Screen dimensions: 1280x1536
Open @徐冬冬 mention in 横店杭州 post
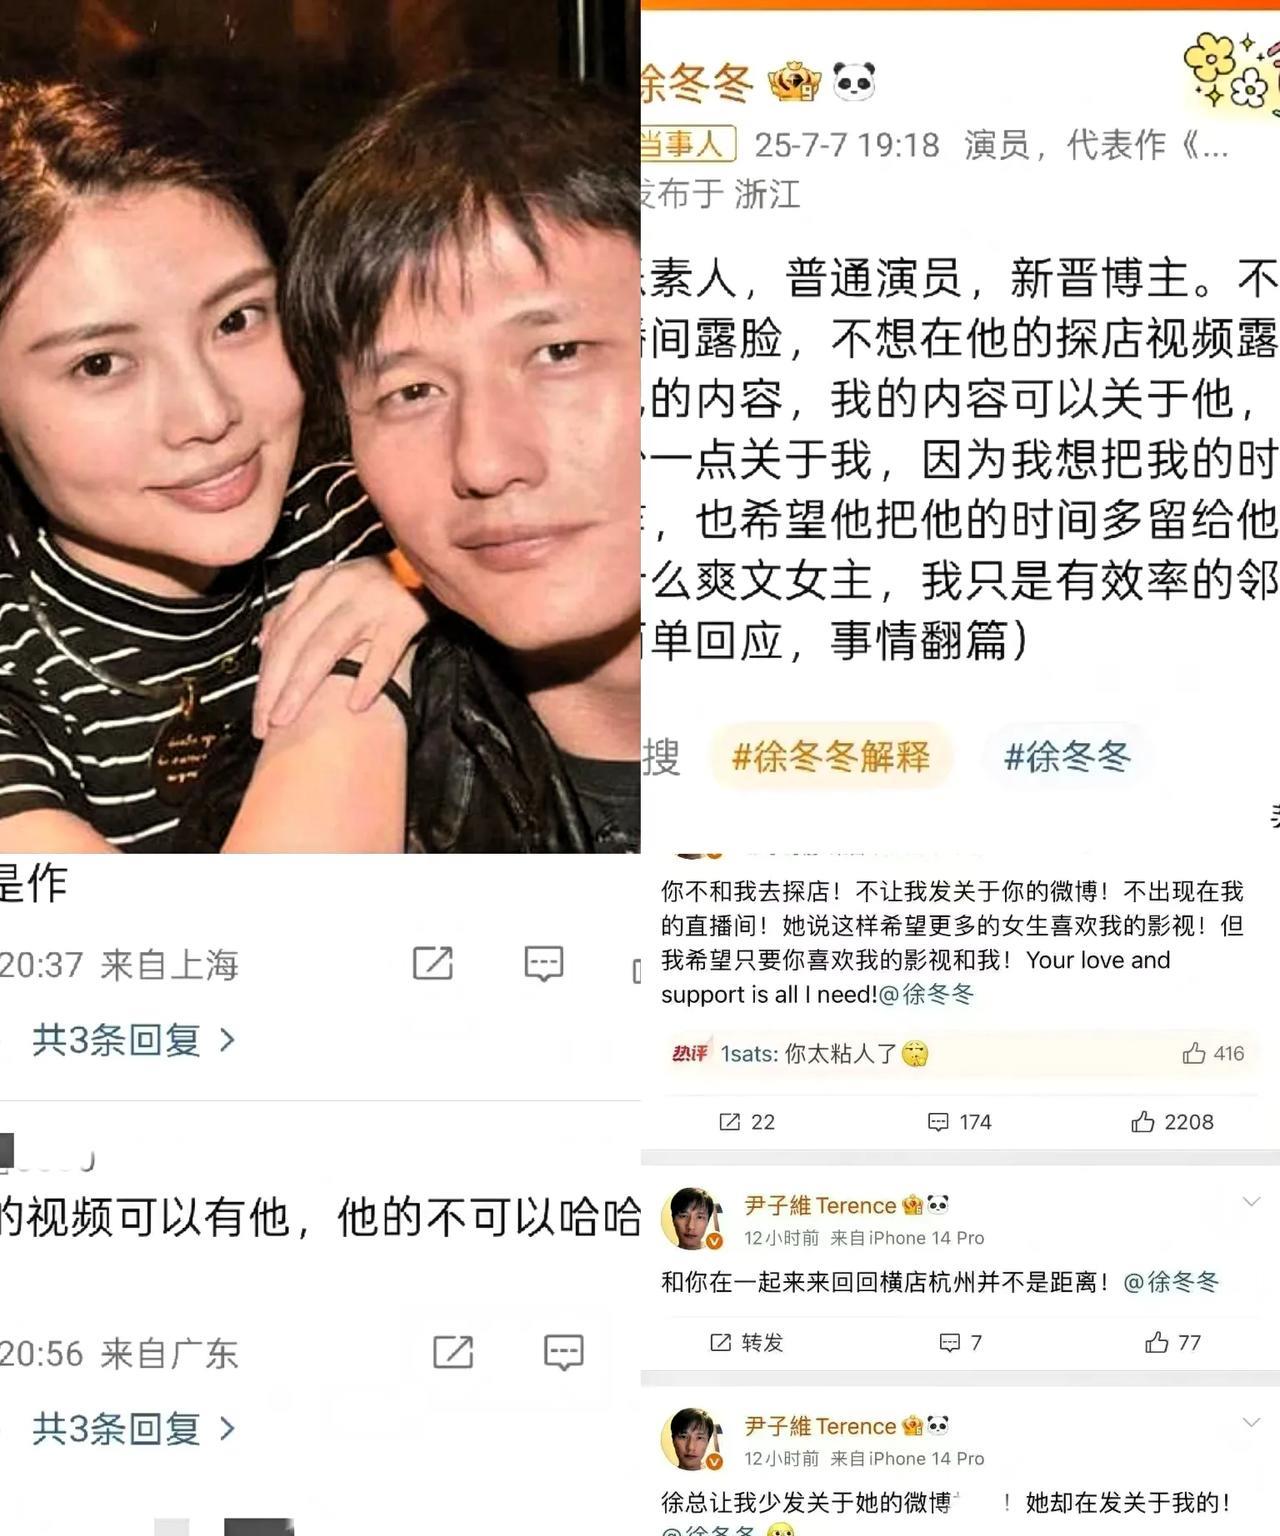pyautogui.click(x=1171, y=1281)
